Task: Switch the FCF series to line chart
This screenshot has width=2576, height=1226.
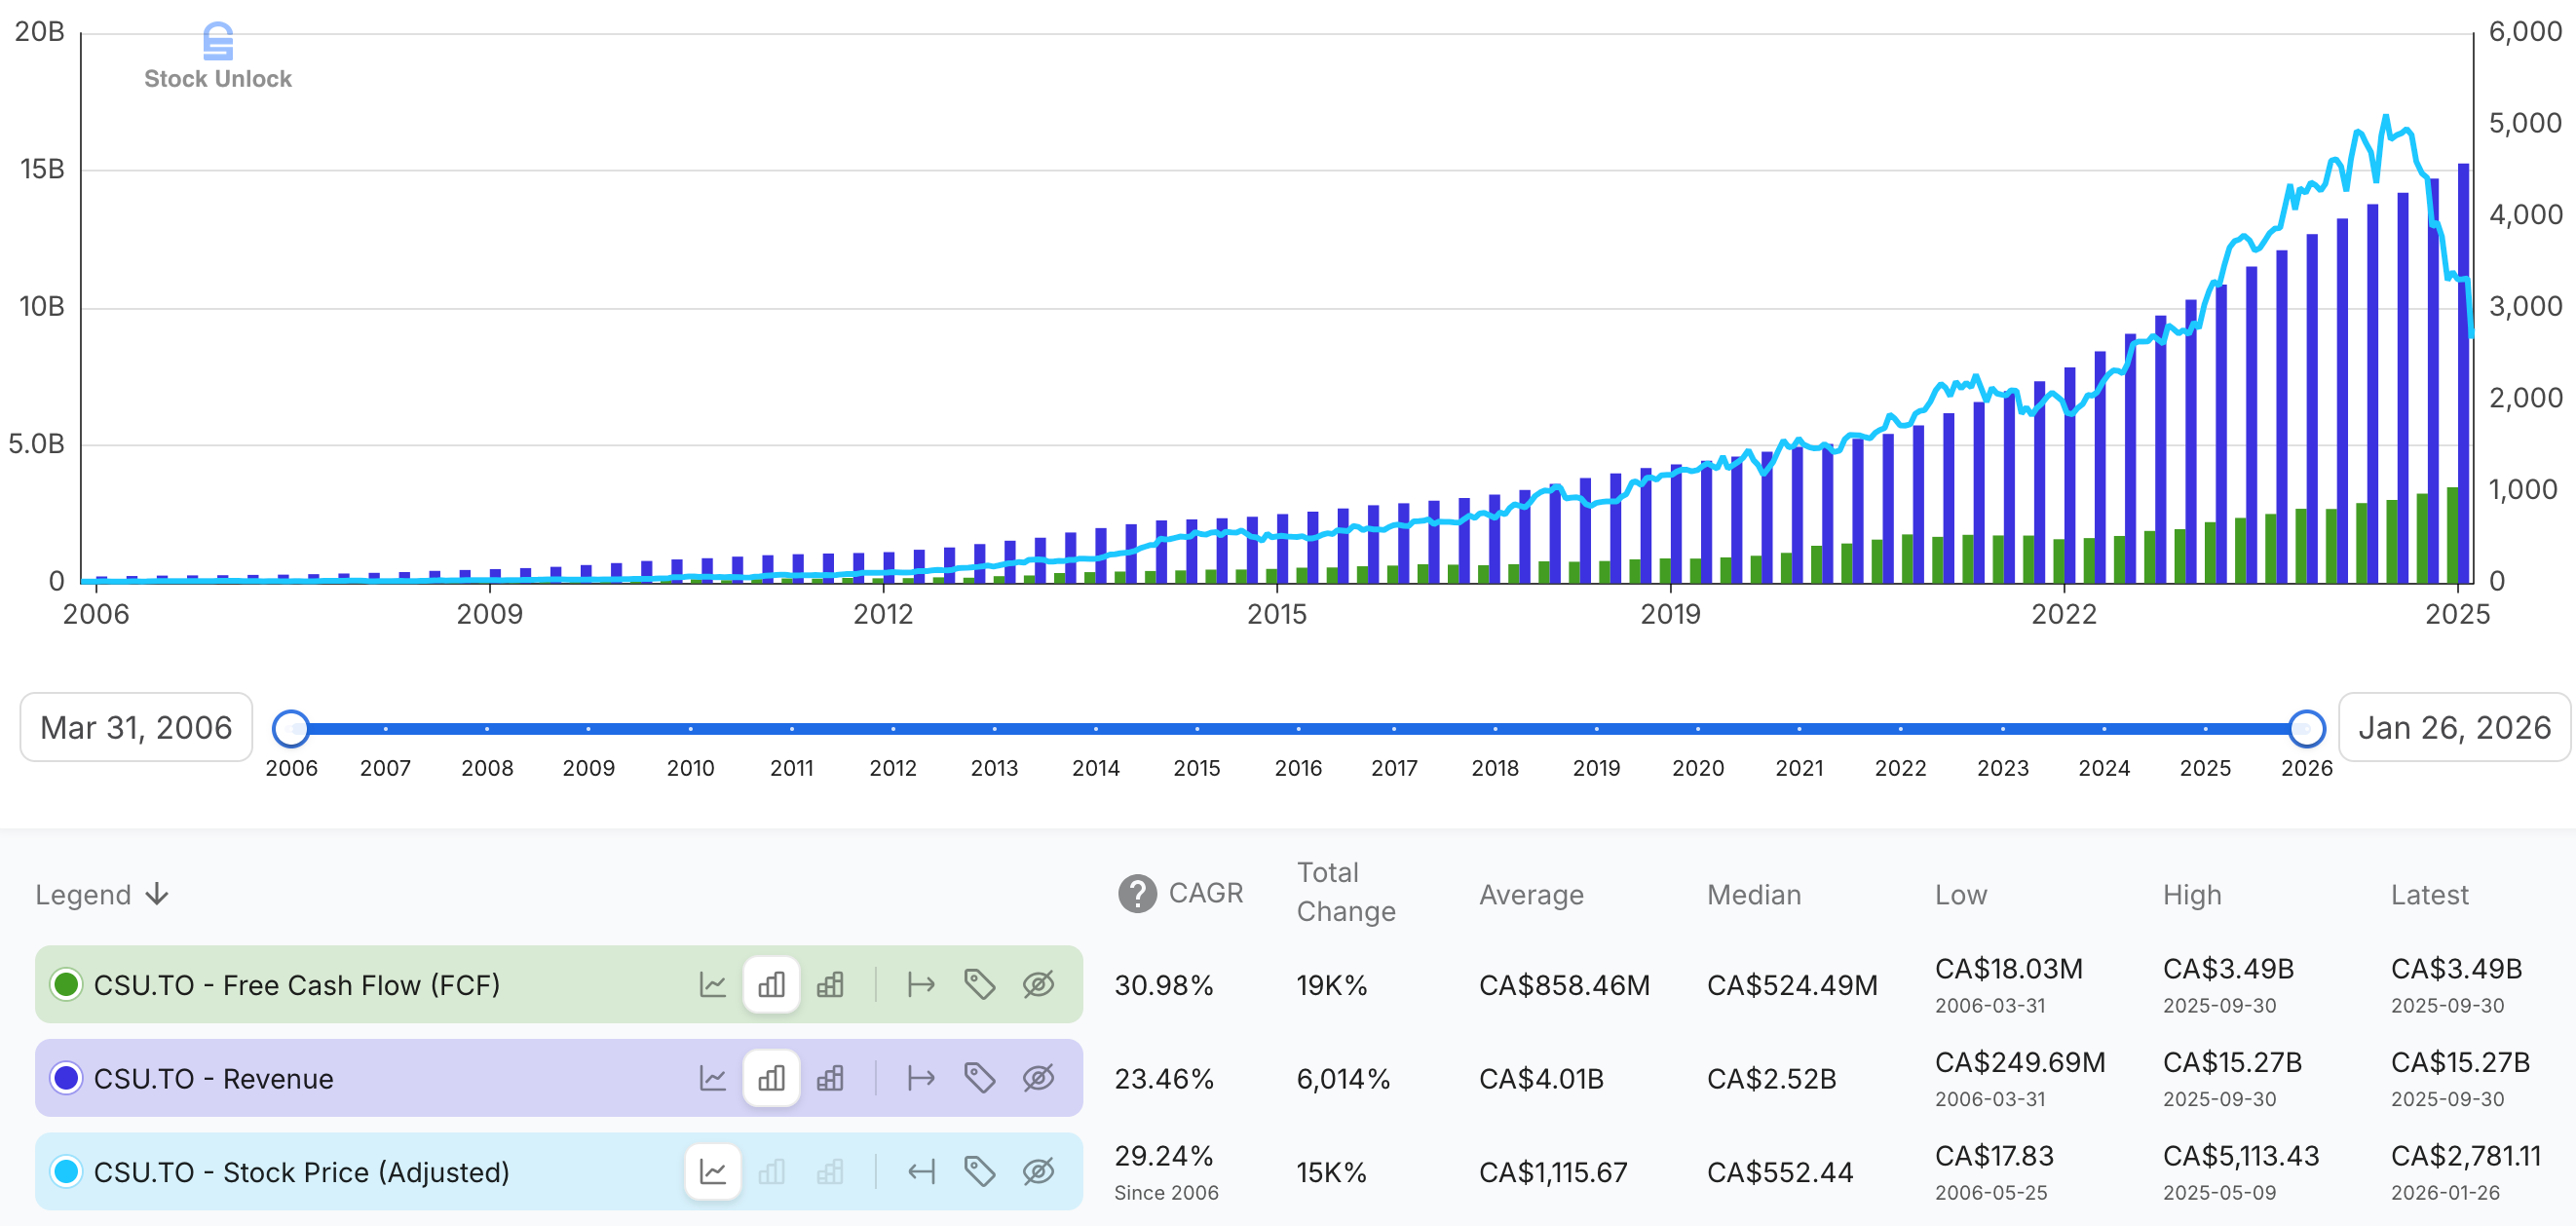Action: (712, 985)
